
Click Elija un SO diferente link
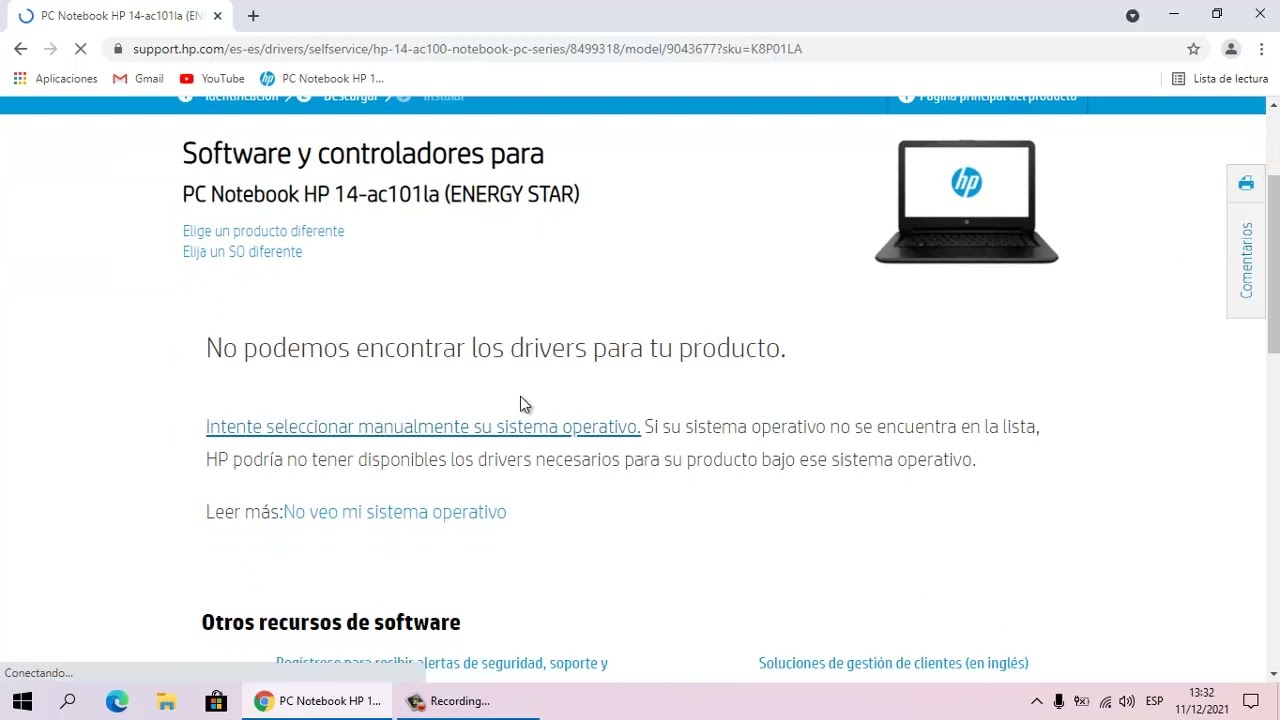(242, 252)
